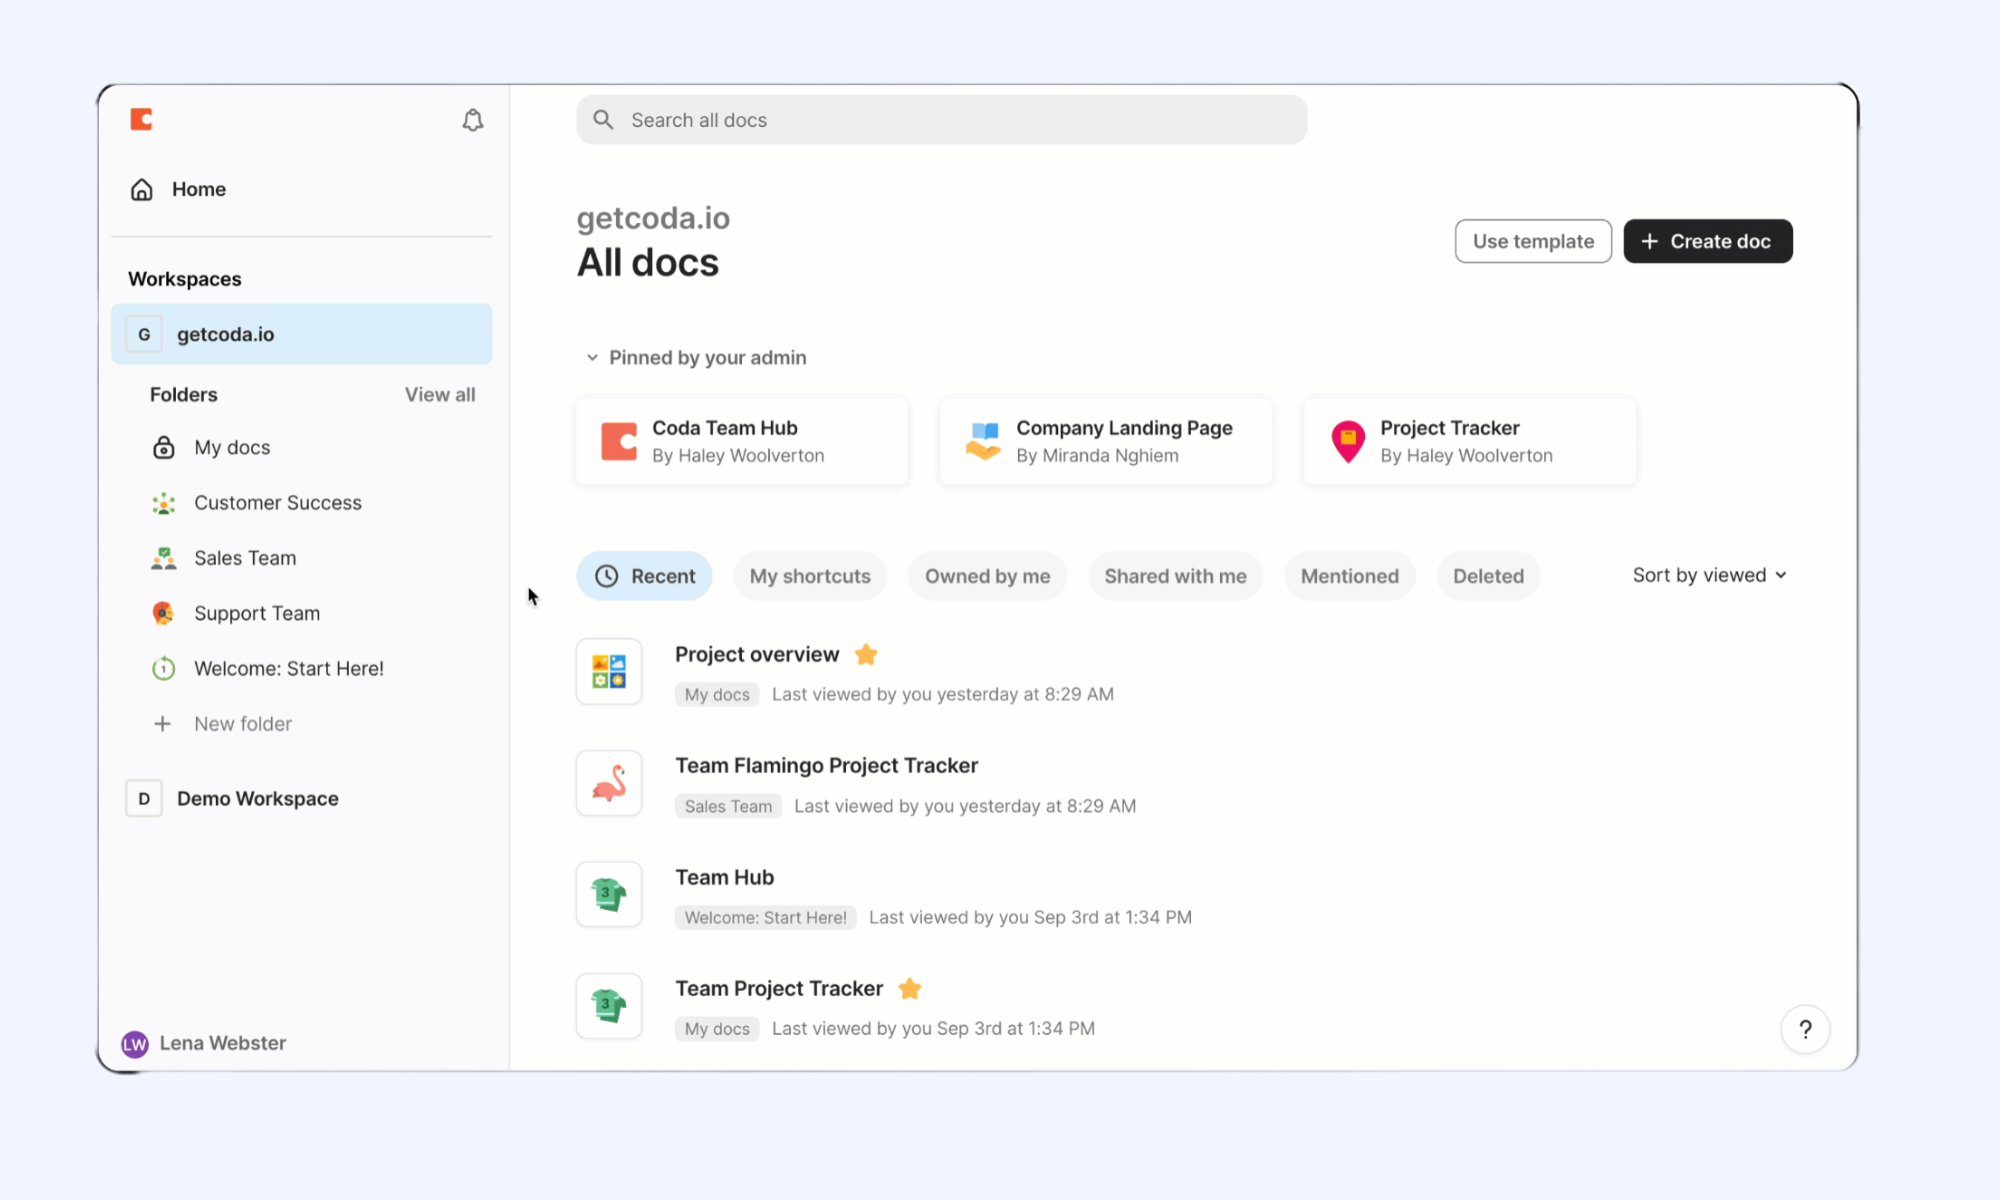2000x1200 pixels.
Task: Switch to Owned by me tab
Action: point(987,576)
